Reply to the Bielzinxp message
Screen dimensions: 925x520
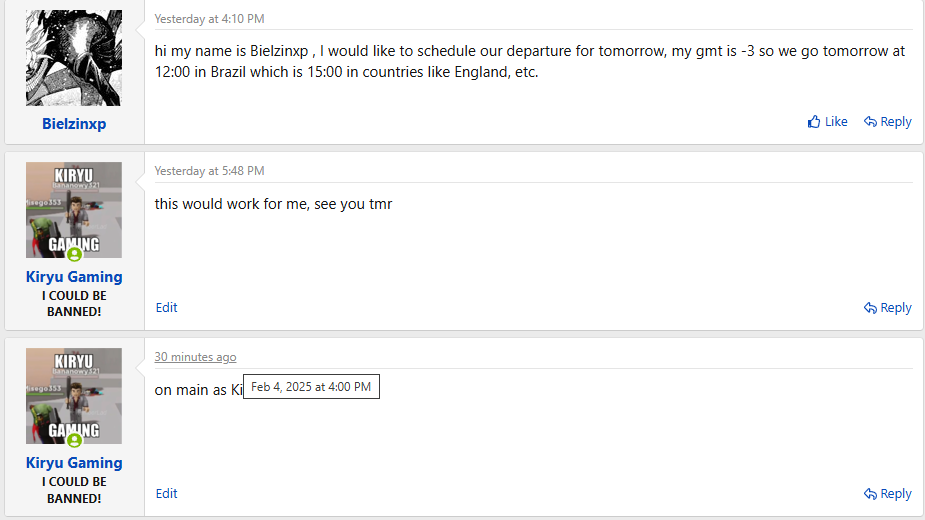(x=888, y=122)
